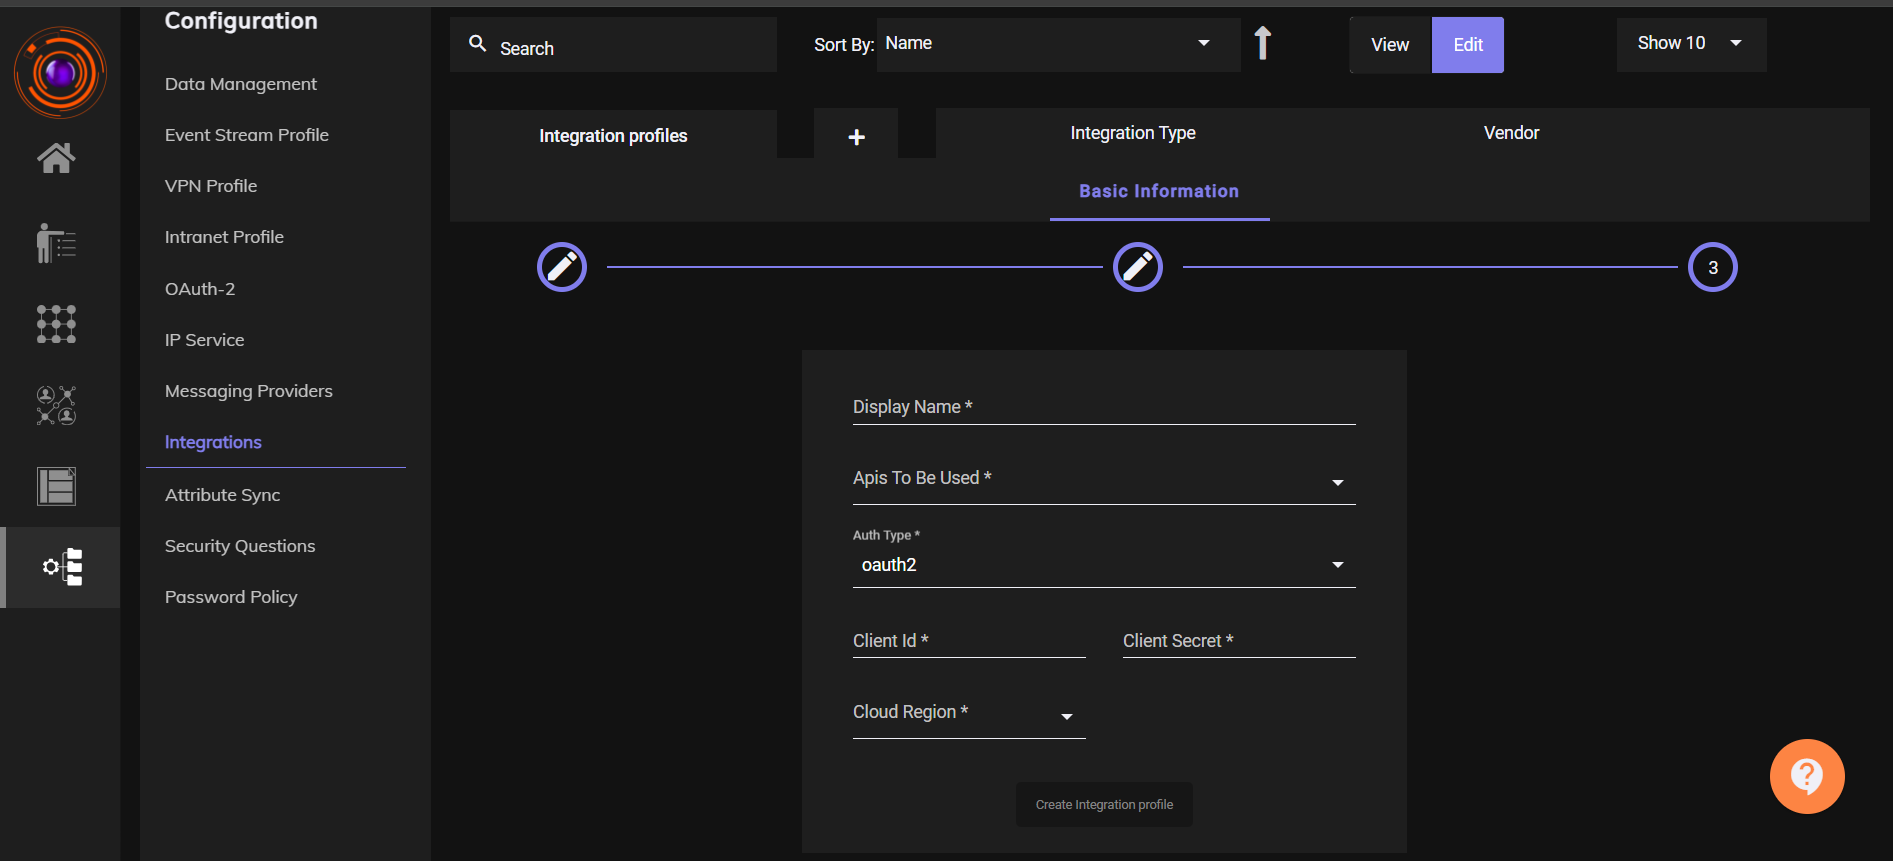Open the Home icon in sidebar
1893x861 pixels.
[56, 157]
